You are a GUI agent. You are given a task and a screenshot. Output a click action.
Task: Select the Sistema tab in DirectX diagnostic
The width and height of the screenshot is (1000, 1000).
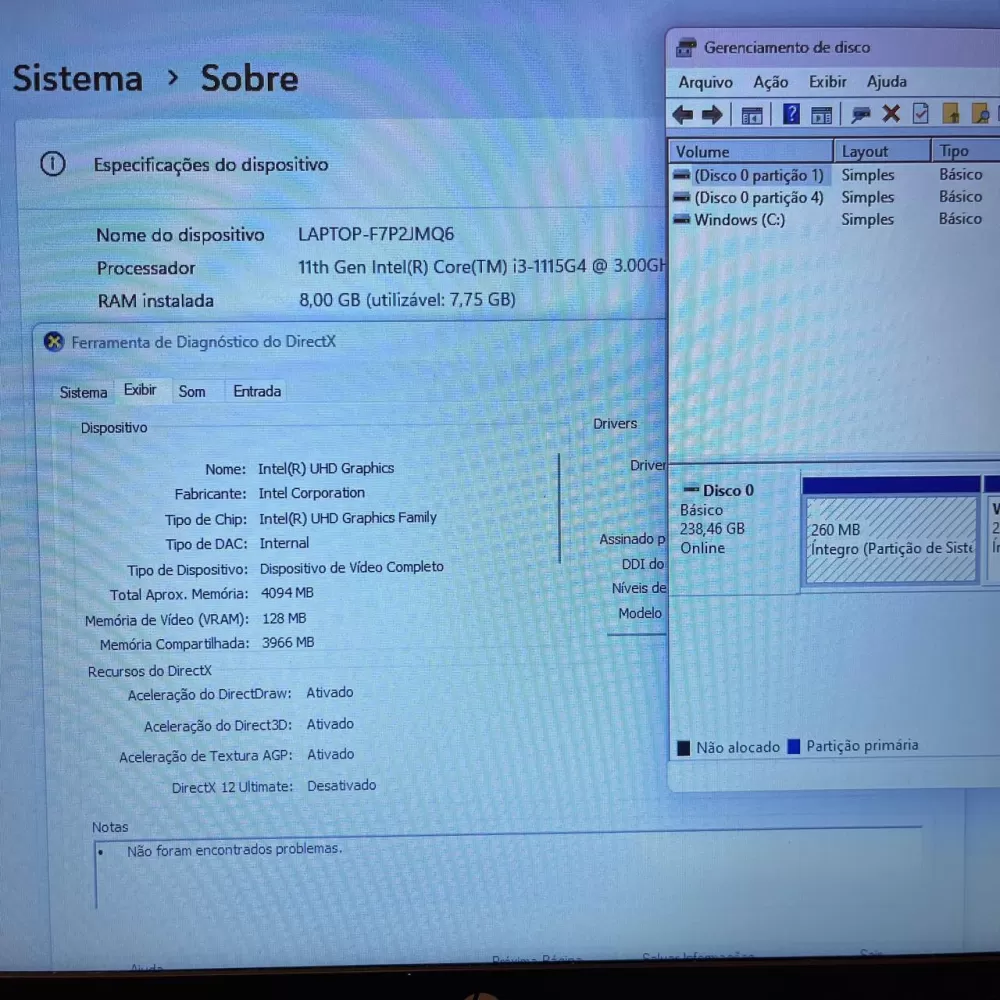point(83,392)
